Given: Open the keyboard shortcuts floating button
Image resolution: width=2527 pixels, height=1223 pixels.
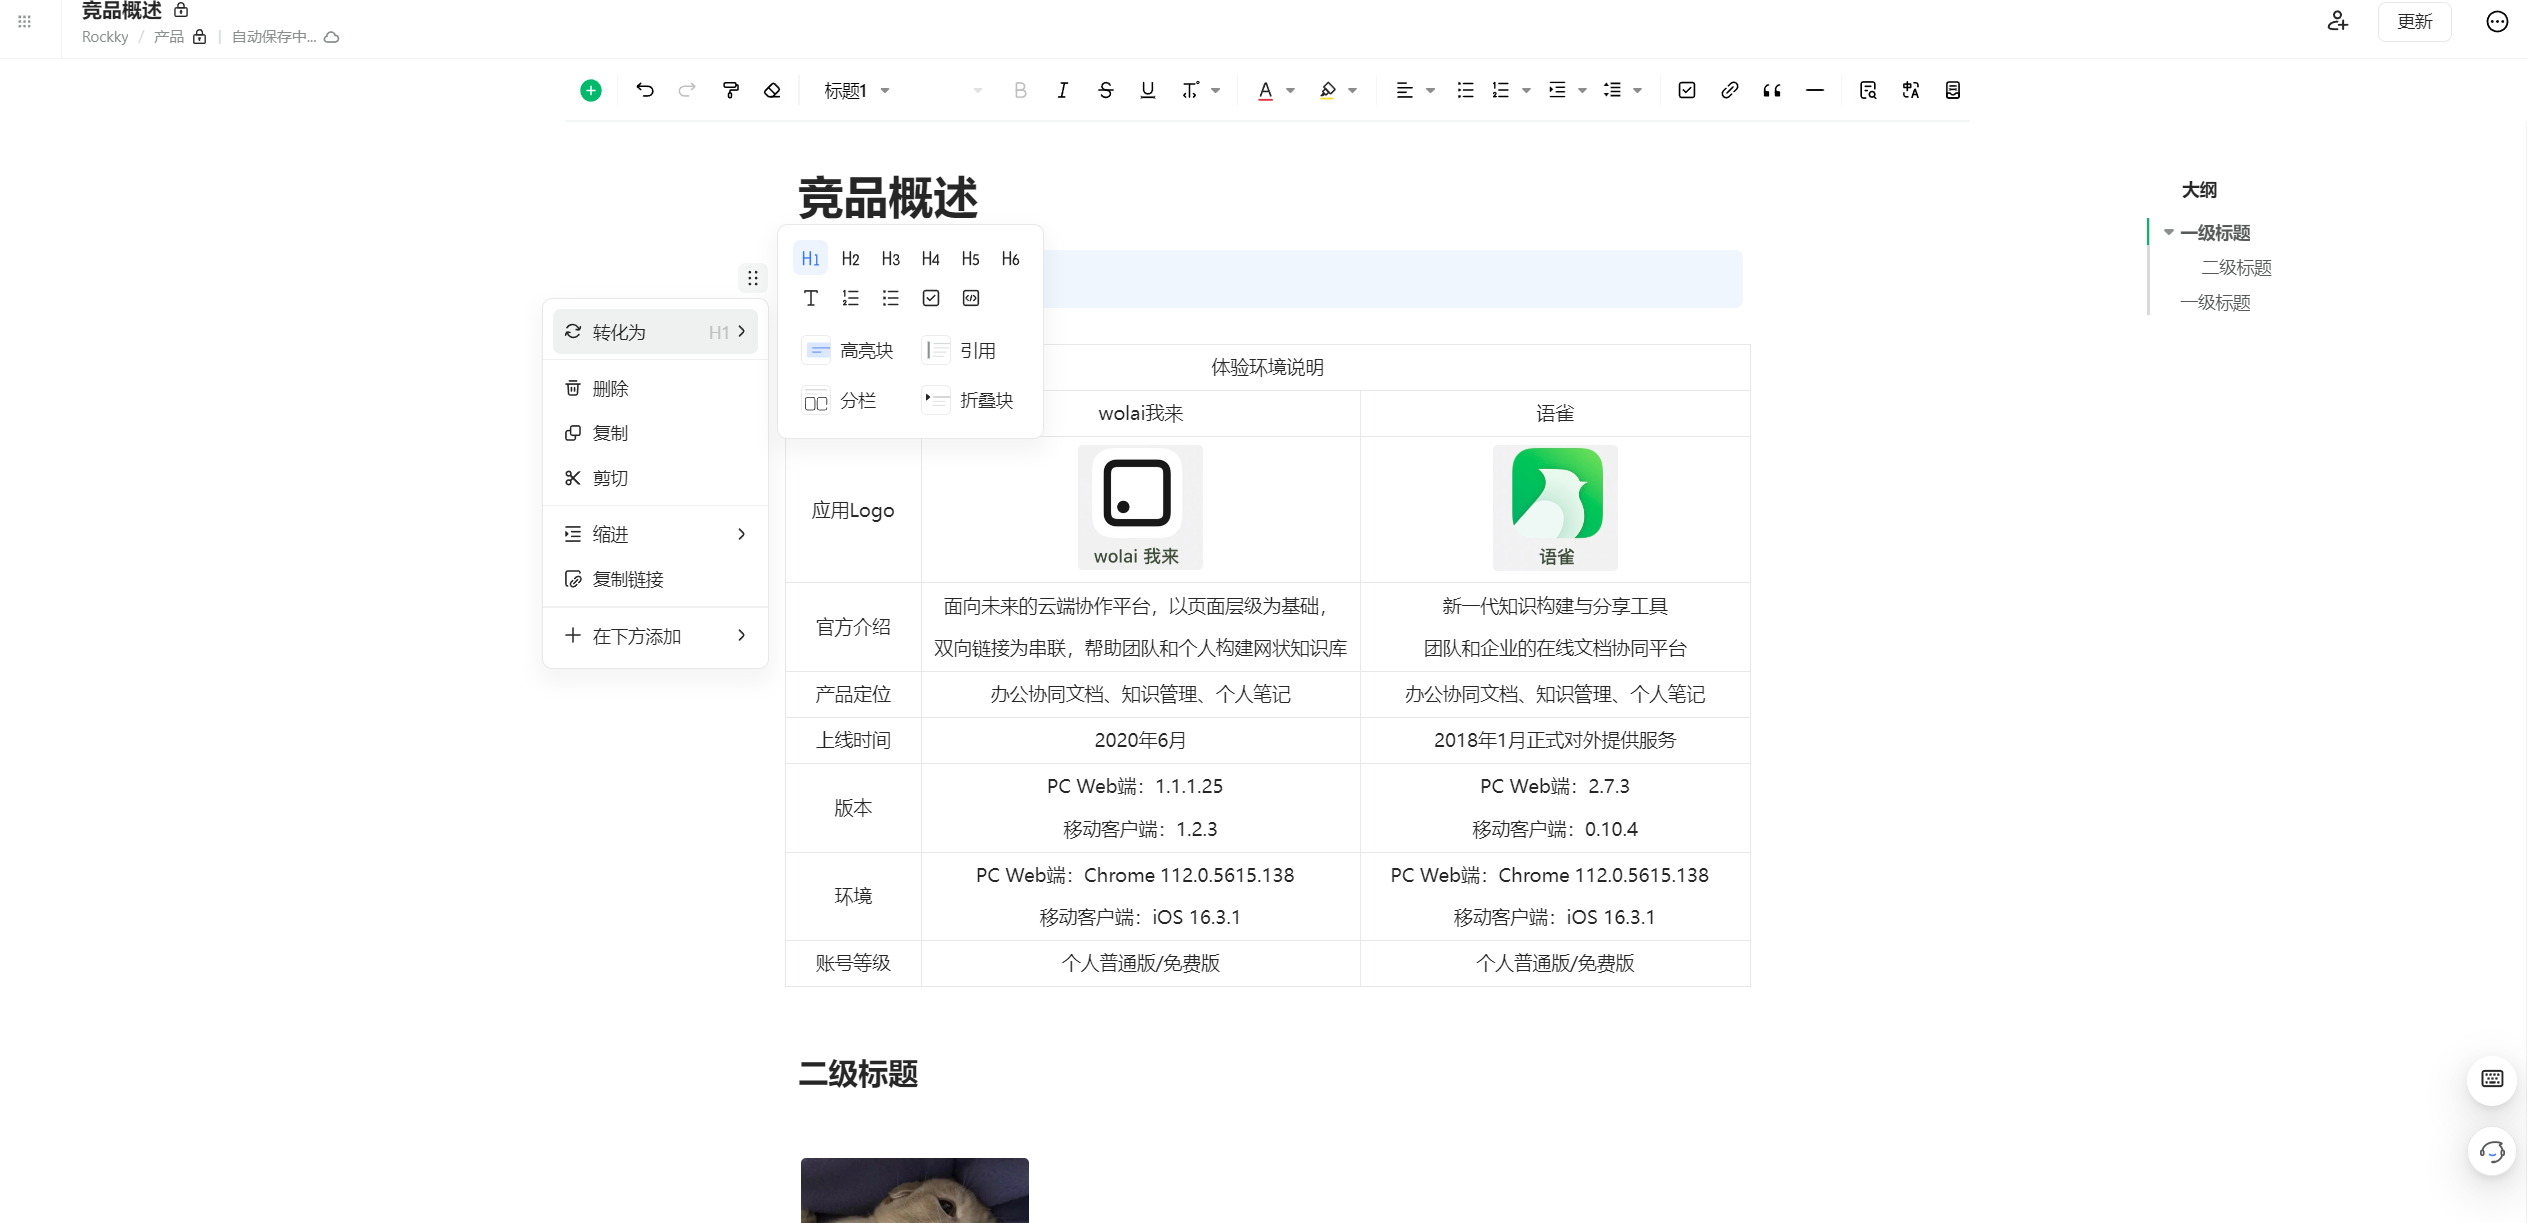Looking at the screenshot, I should (2492, 1079).
